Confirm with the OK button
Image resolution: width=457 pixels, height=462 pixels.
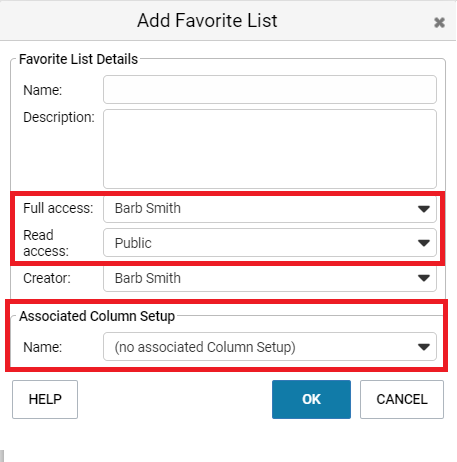[x=311, y=399]
